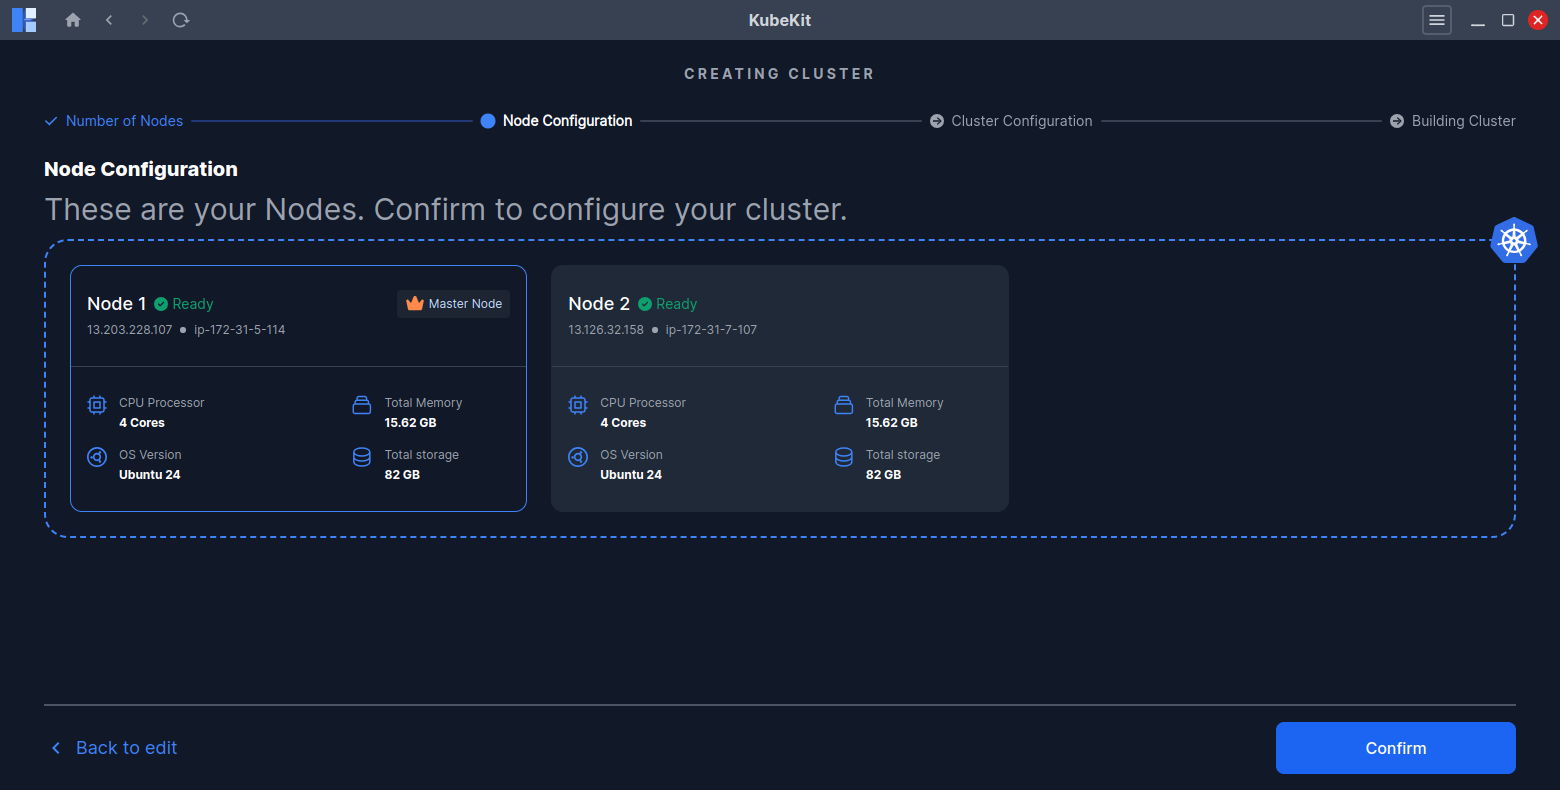Select the Node Configuration step
The image size is (1560, 790).
(566, 120)
